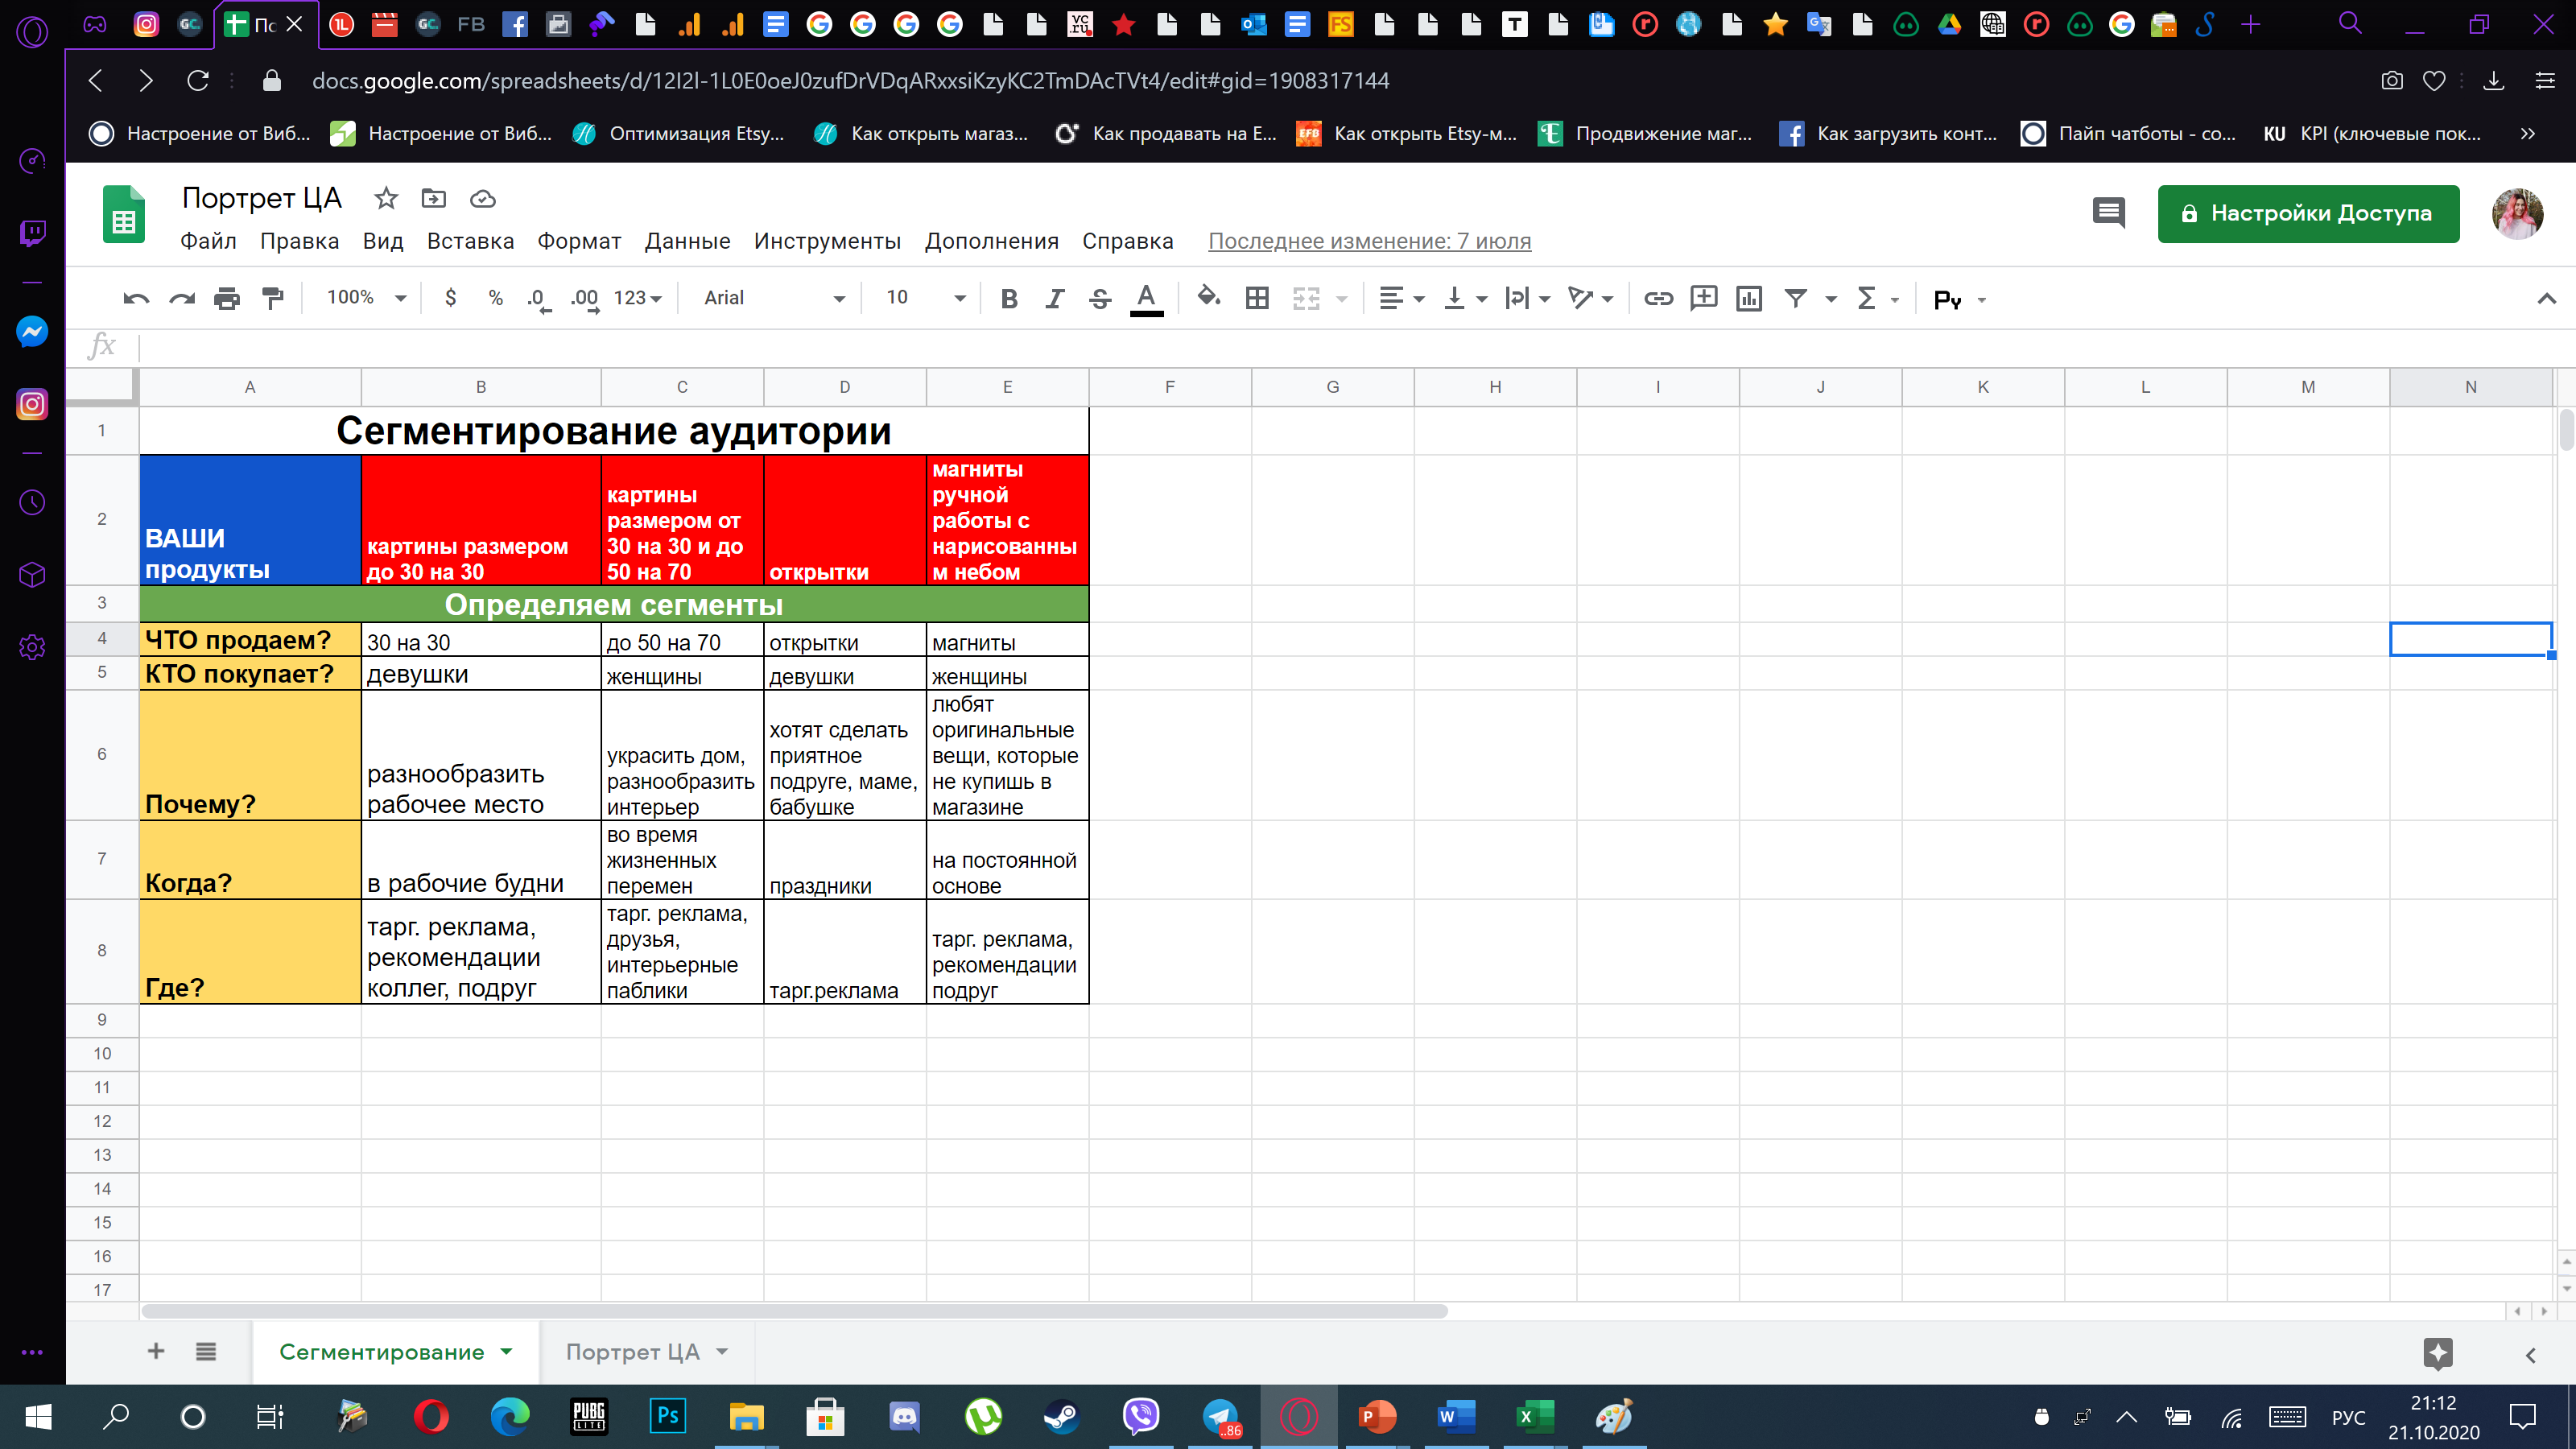
Task: Open more number formats 123 dropdown
Action: click(x=637, y=298)
